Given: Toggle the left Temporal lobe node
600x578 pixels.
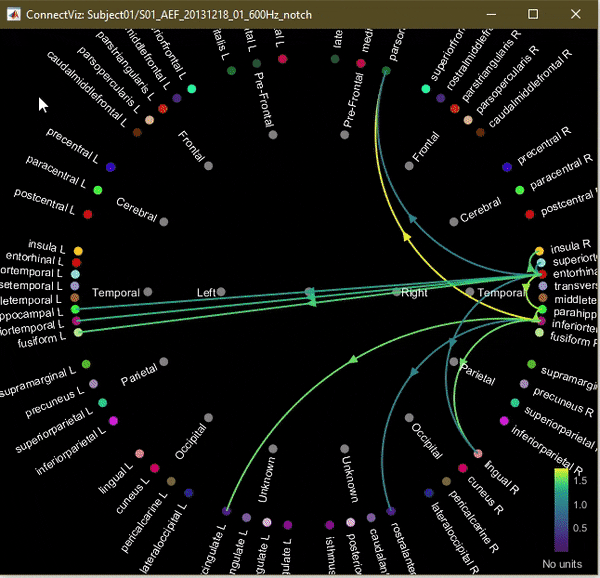Looking at the screenshot, I should tap(148, 292).
